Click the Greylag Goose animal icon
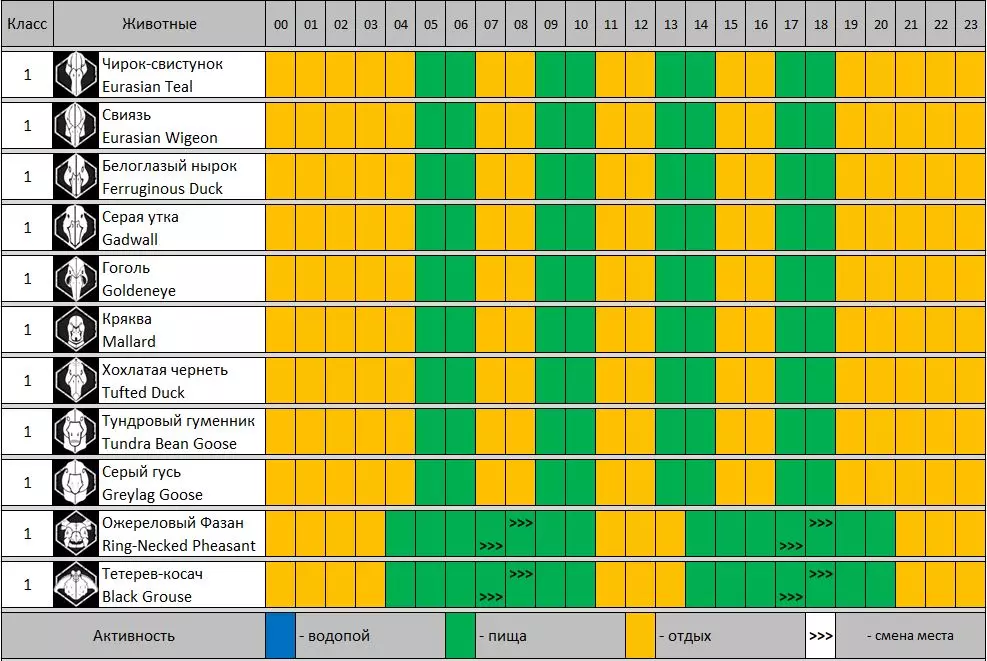This screenshot has width=987, height=661. tap(76, 482)
